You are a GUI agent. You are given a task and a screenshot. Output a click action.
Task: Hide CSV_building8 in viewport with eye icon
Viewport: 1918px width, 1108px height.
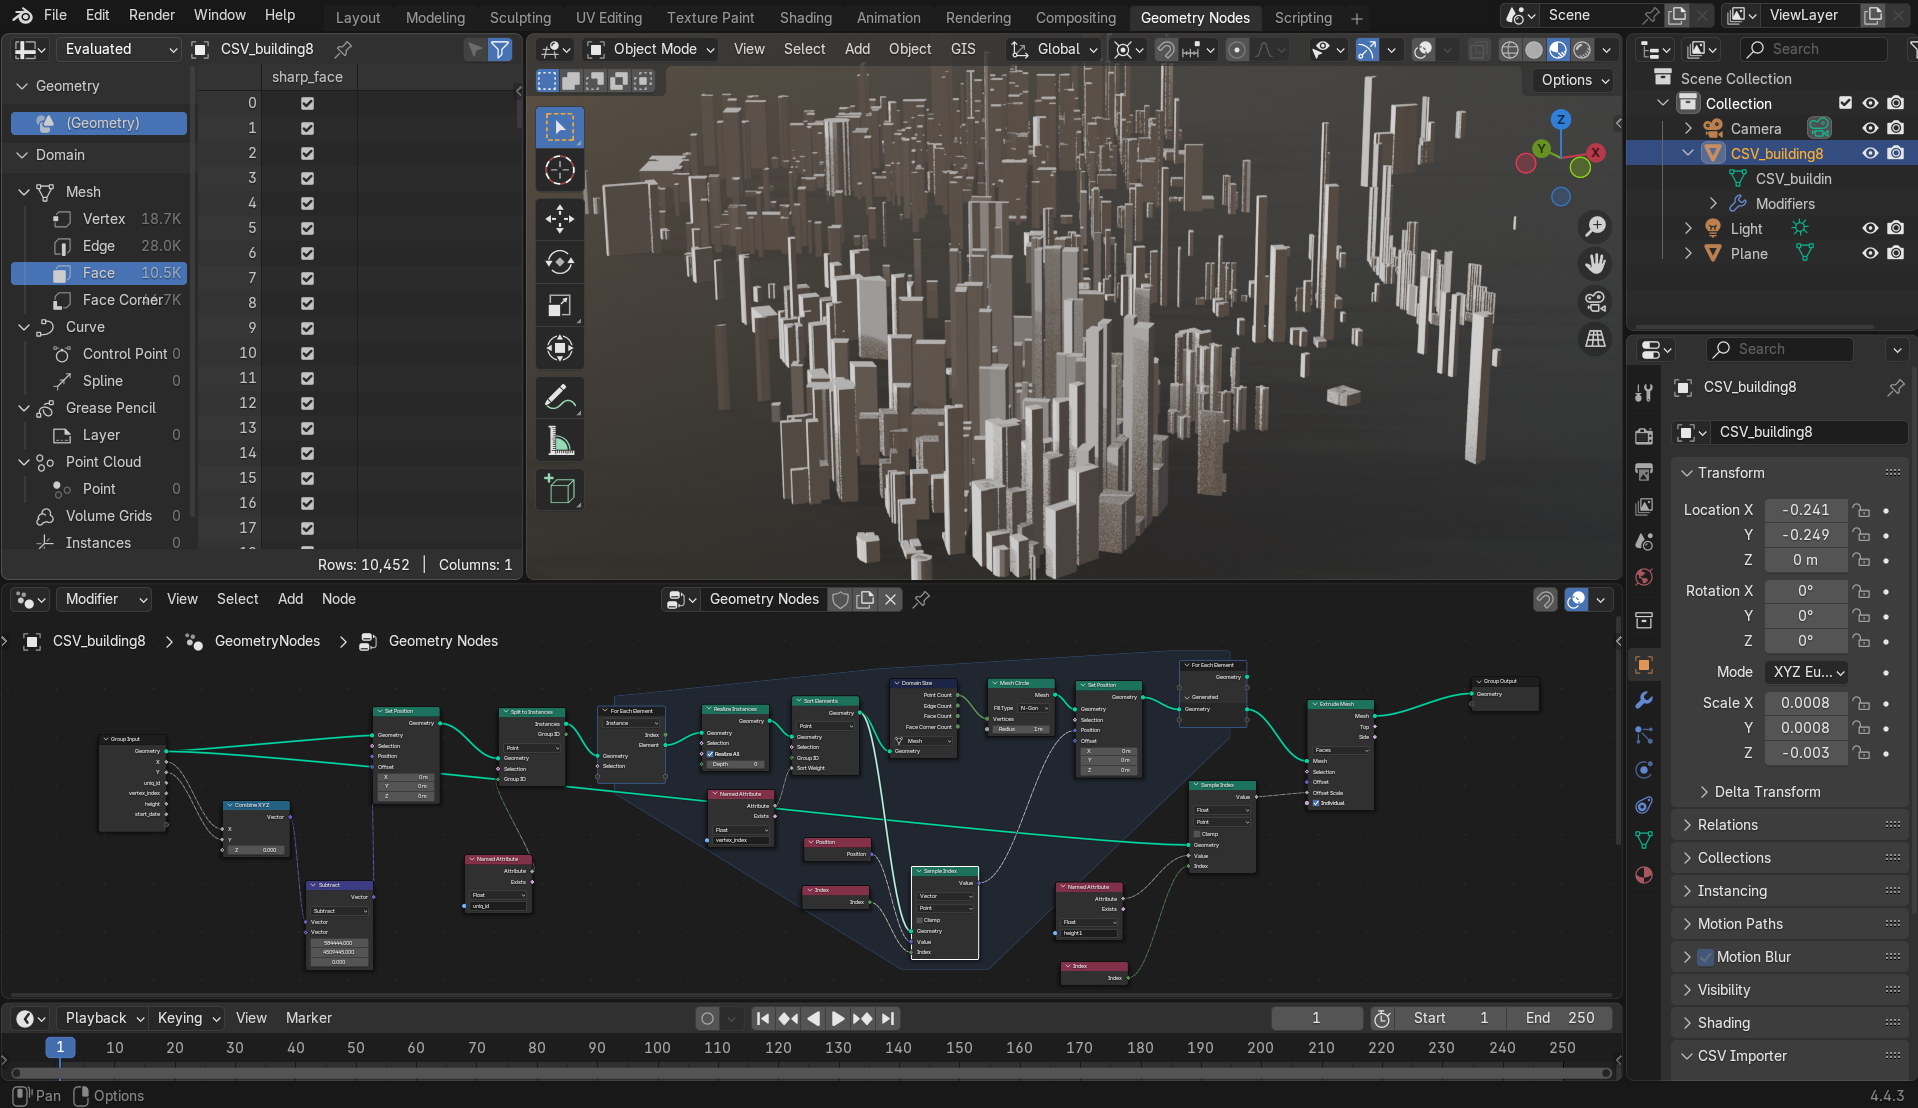pyautogui.click(x=1870, y=153)
